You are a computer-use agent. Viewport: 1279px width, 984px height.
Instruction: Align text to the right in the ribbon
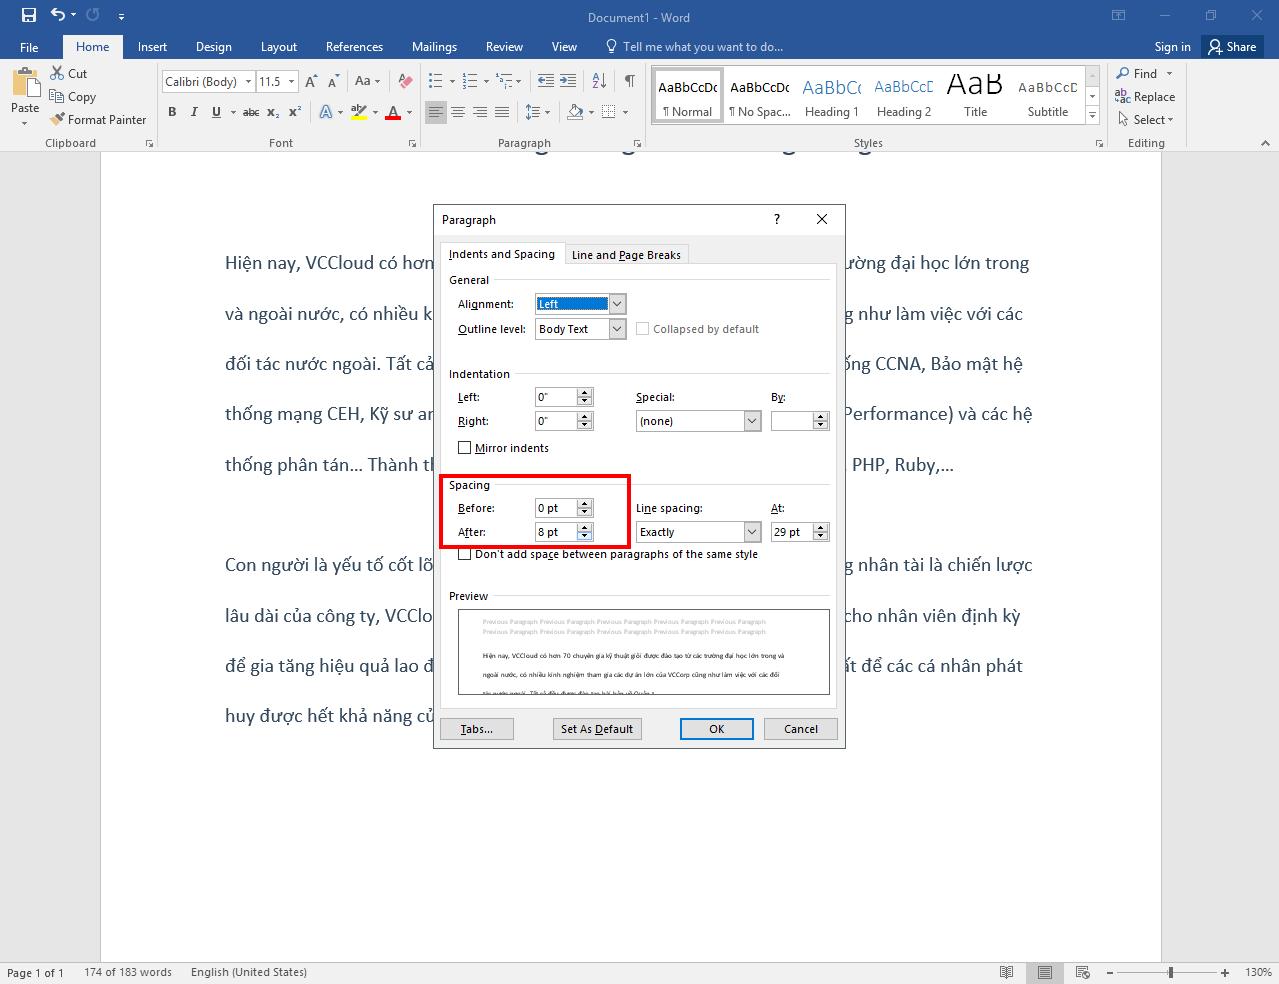pos(480,112)
